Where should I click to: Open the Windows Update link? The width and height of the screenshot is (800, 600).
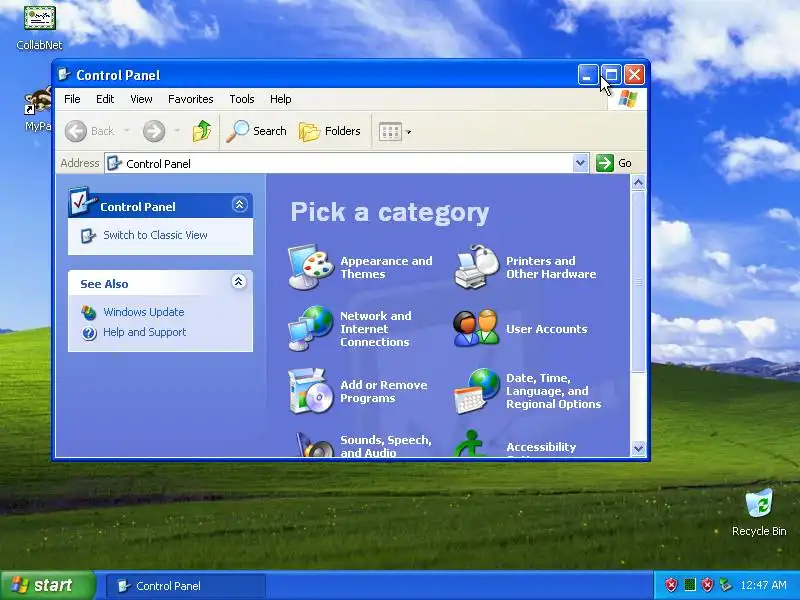(x=144, y=312)
